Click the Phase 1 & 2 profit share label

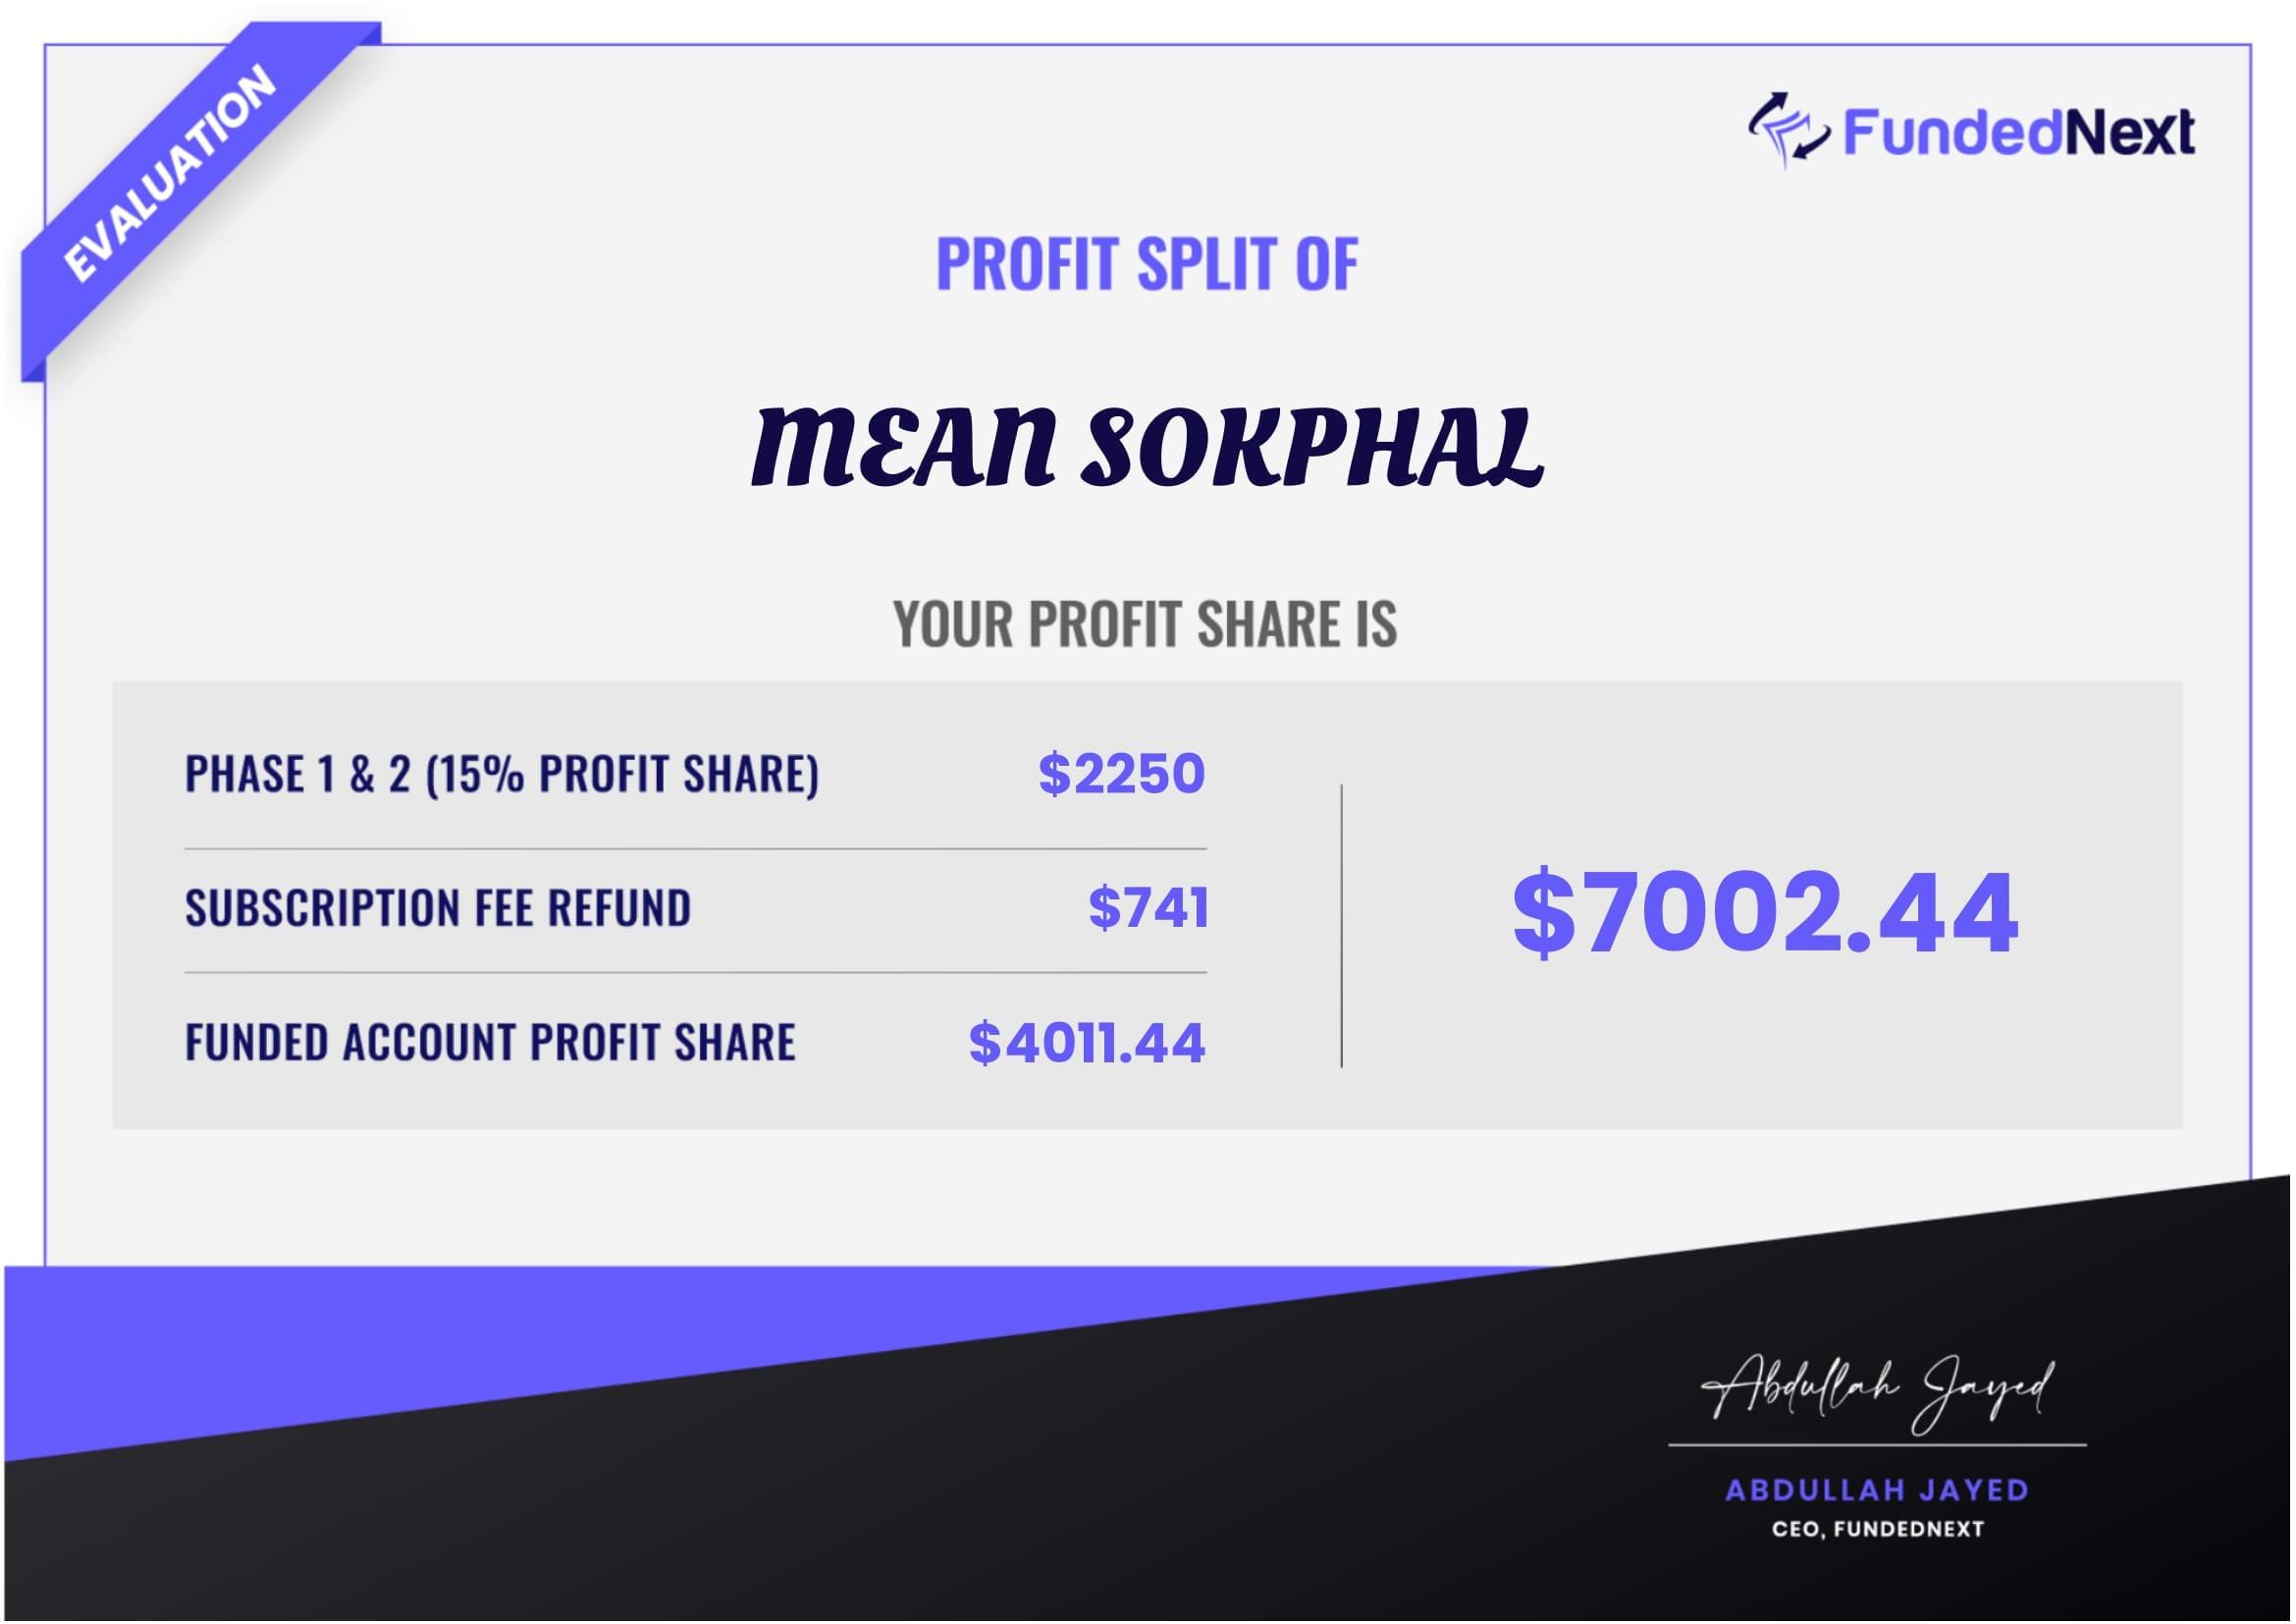tap(502, 774)
